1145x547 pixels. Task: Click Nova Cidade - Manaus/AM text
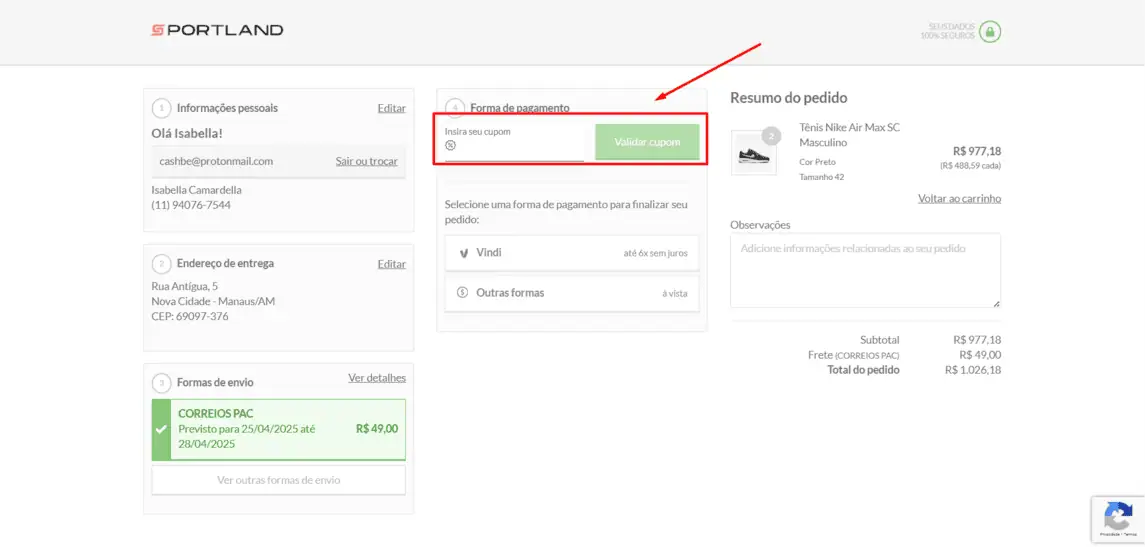tap(213, 301)
